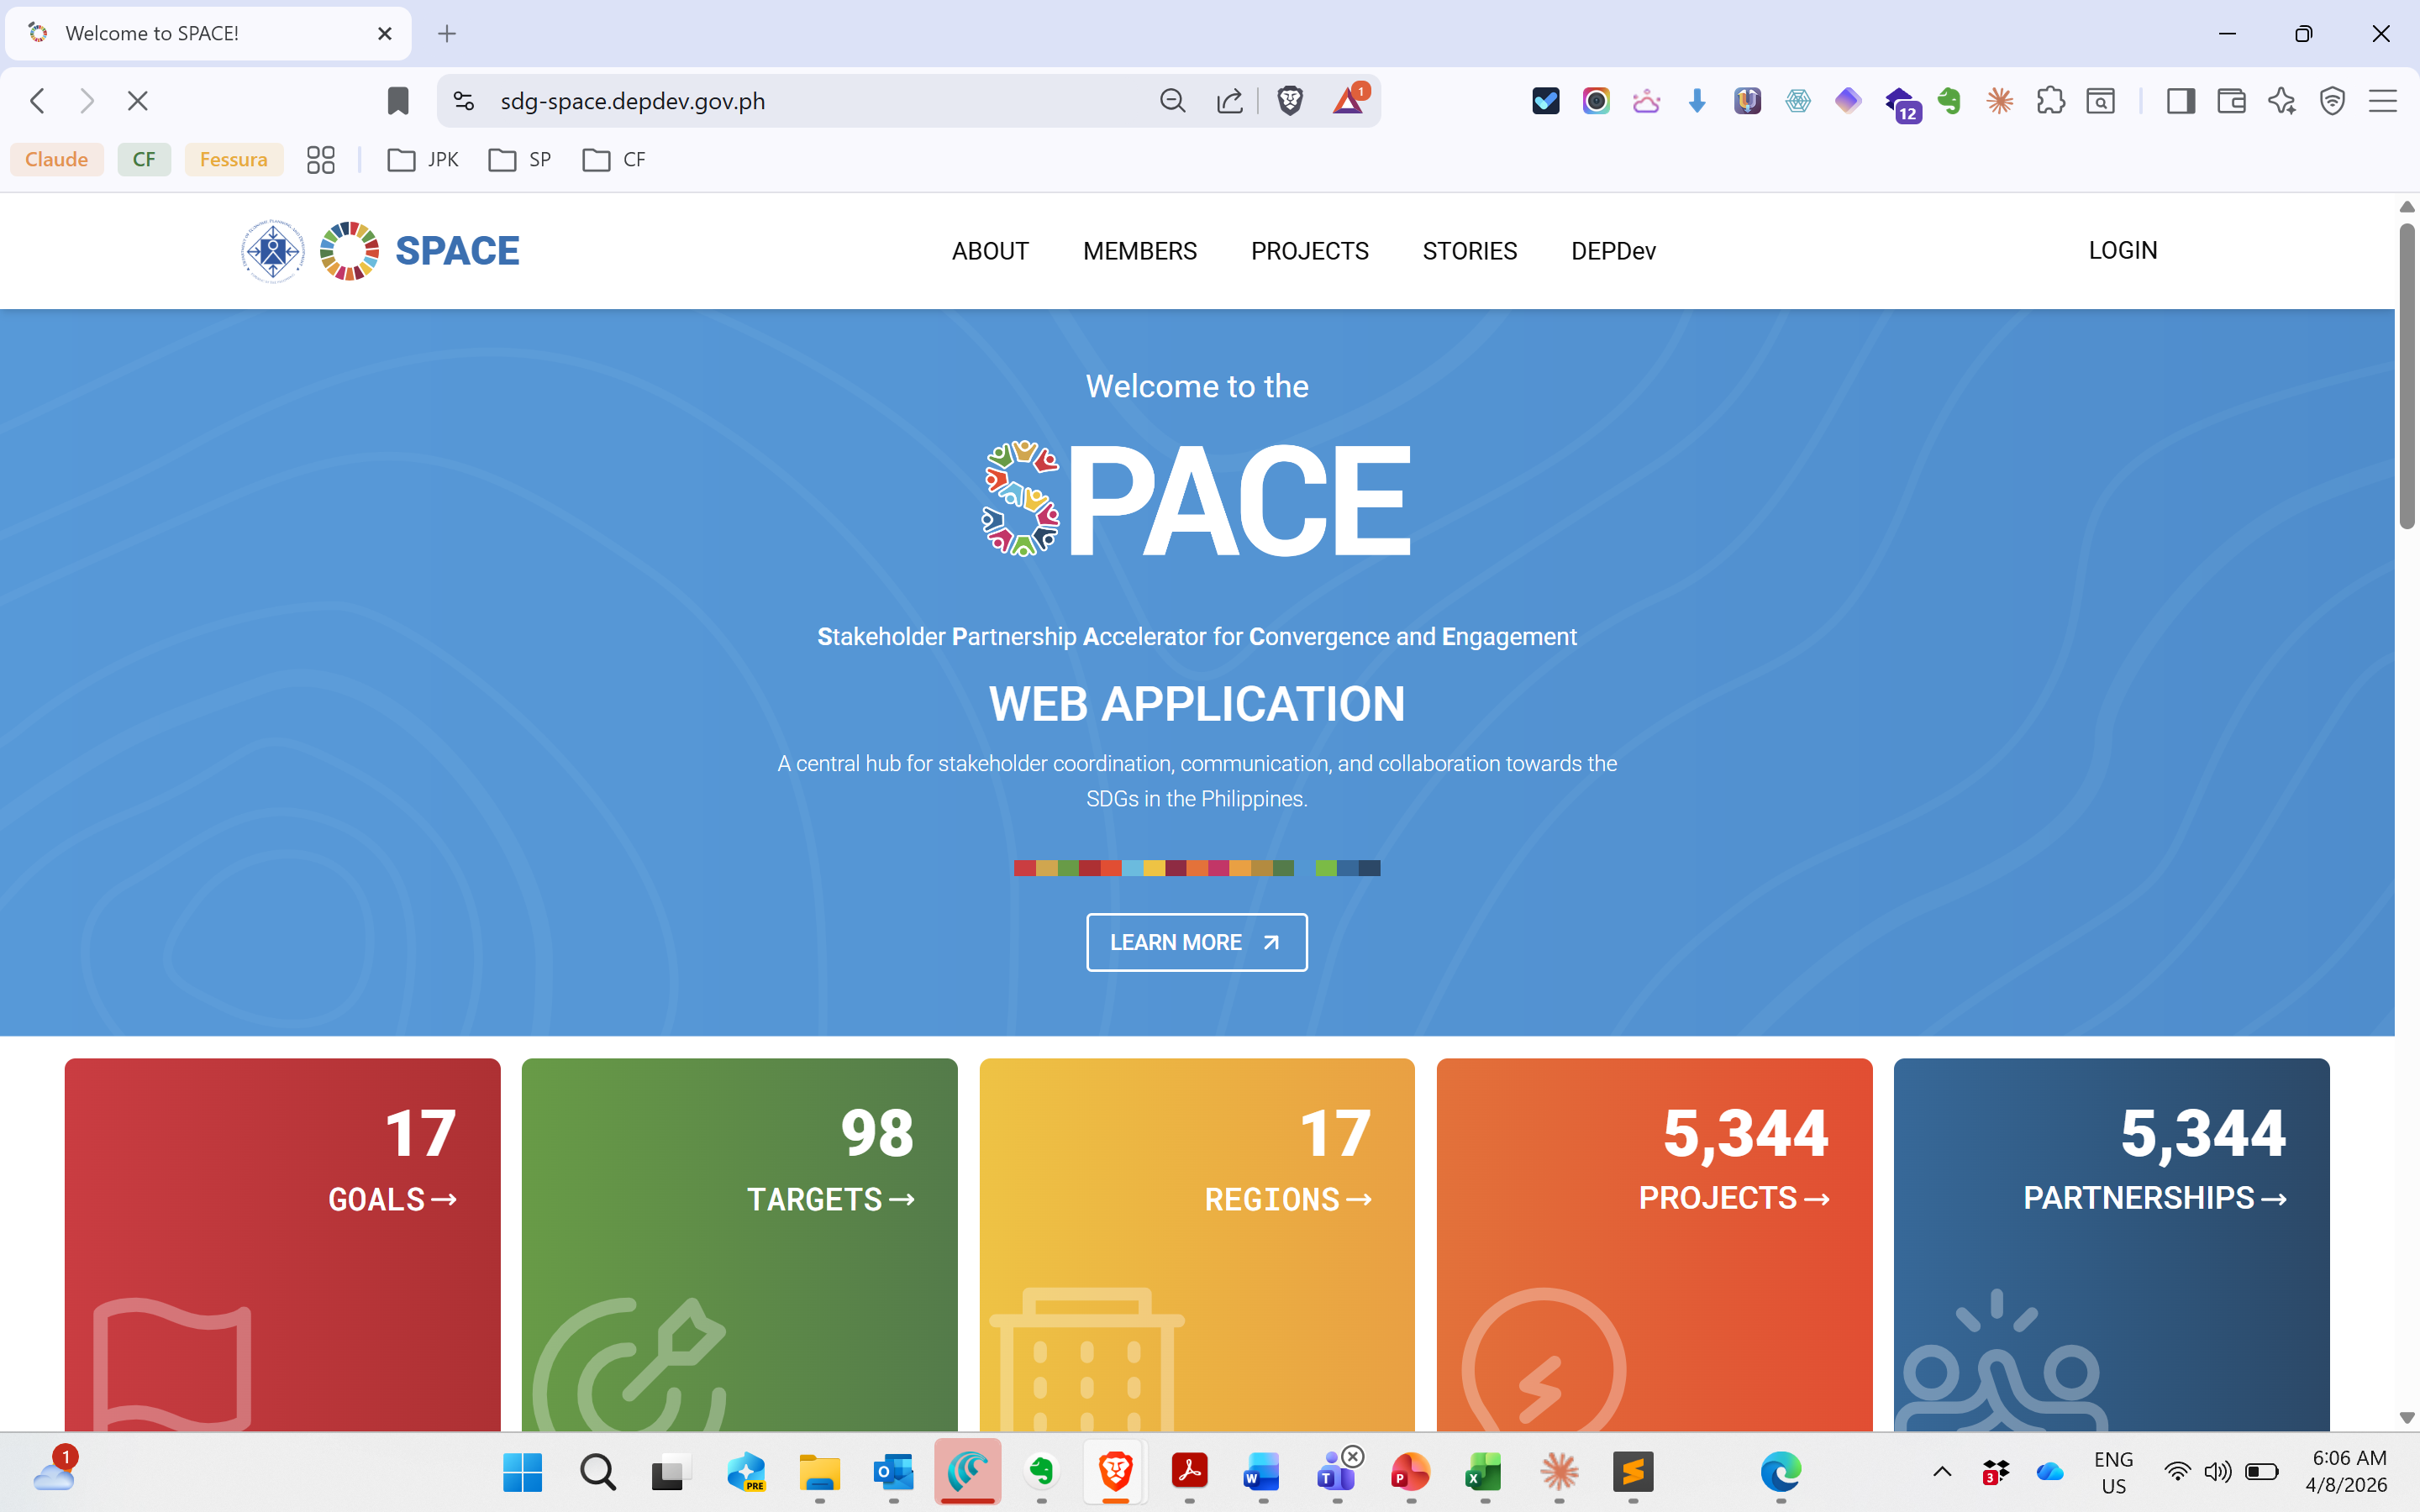Show hidden system tray icons chevron
The width and height of the screenshot is (2420, 1512).
[x=1942, y=1471]
